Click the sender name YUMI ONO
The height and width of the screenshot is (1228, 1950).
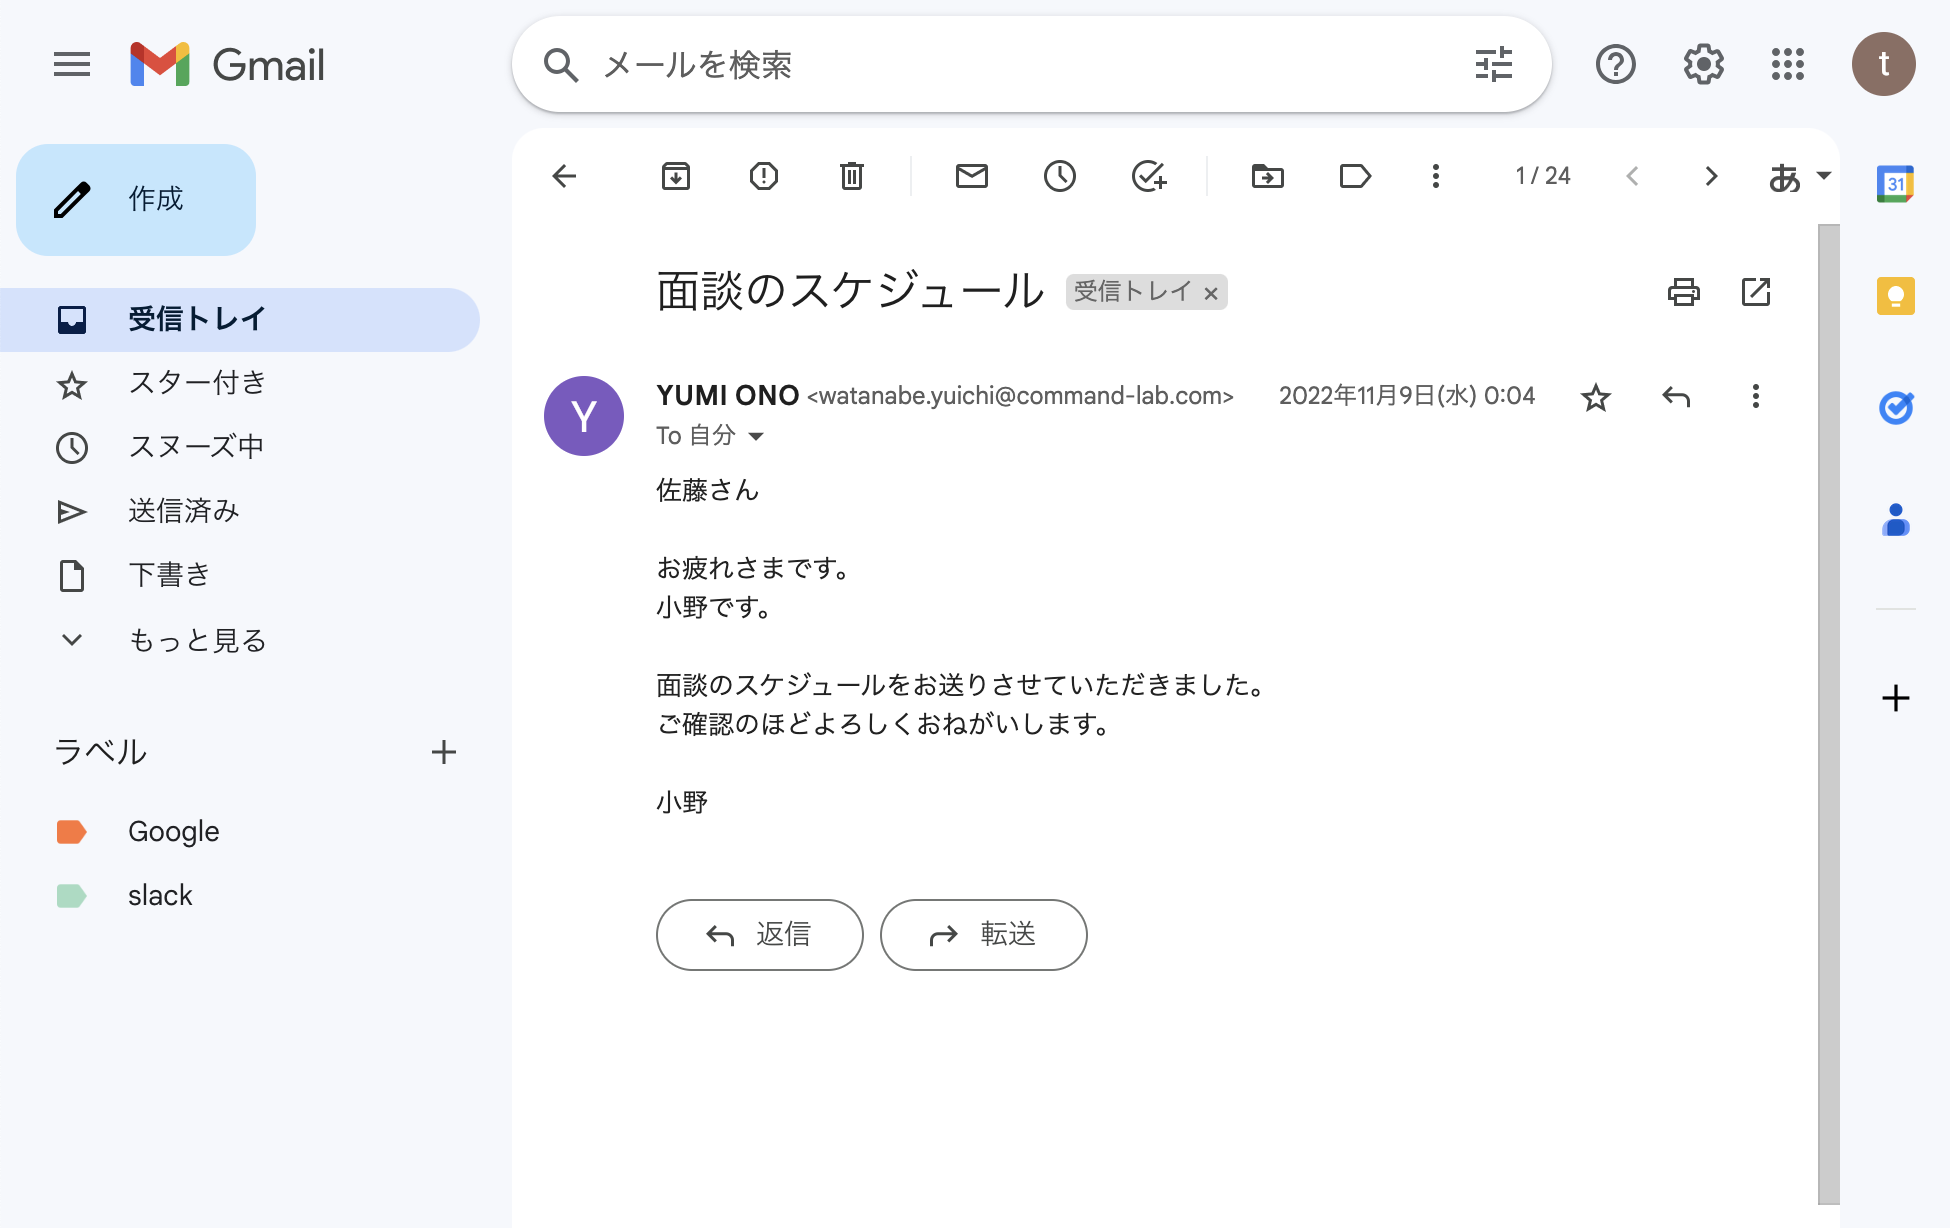click(728, 396)
